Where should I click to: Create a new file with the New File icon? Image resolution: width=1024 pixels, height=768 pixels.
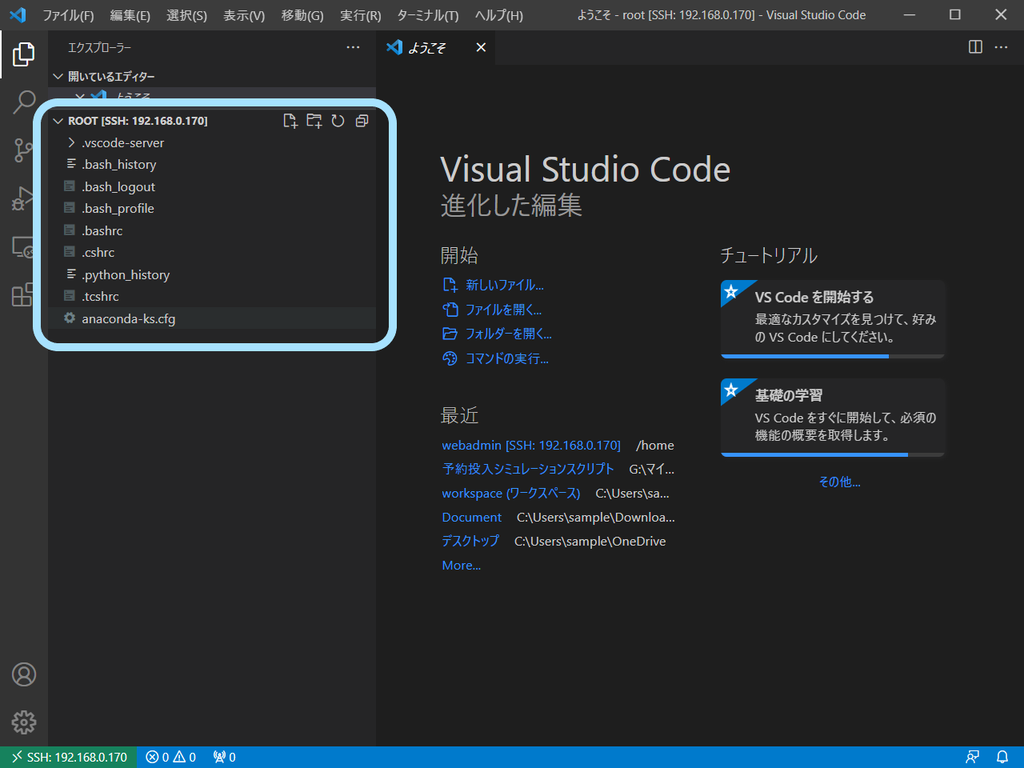tap(289, 120)
